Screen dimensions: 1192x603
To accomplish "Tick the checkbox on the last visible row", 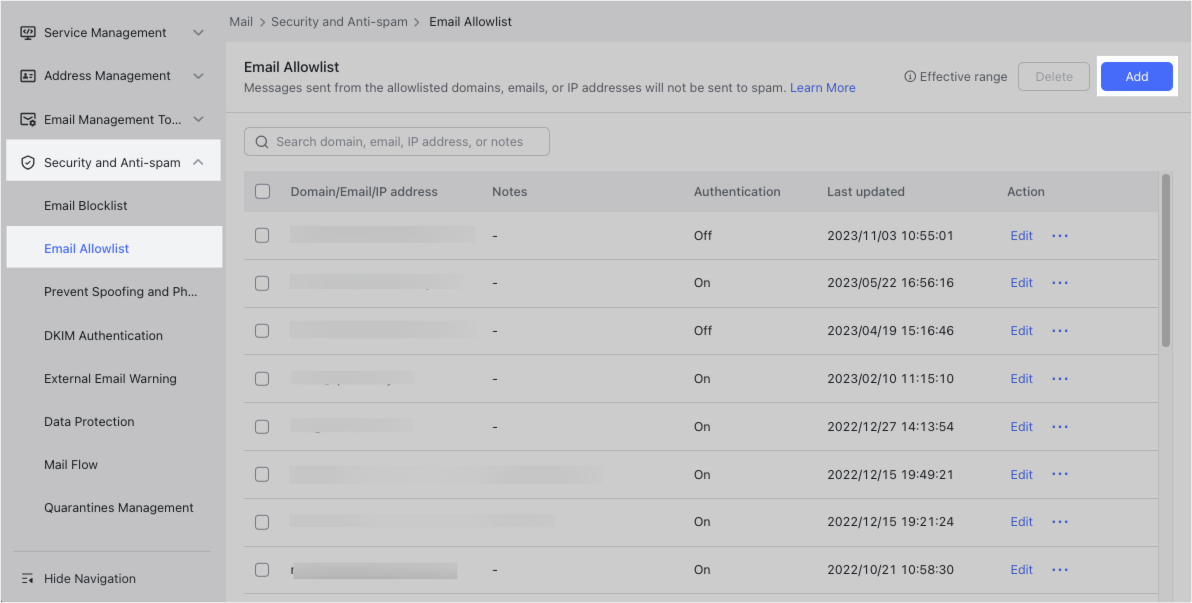I will coord(262,569).
